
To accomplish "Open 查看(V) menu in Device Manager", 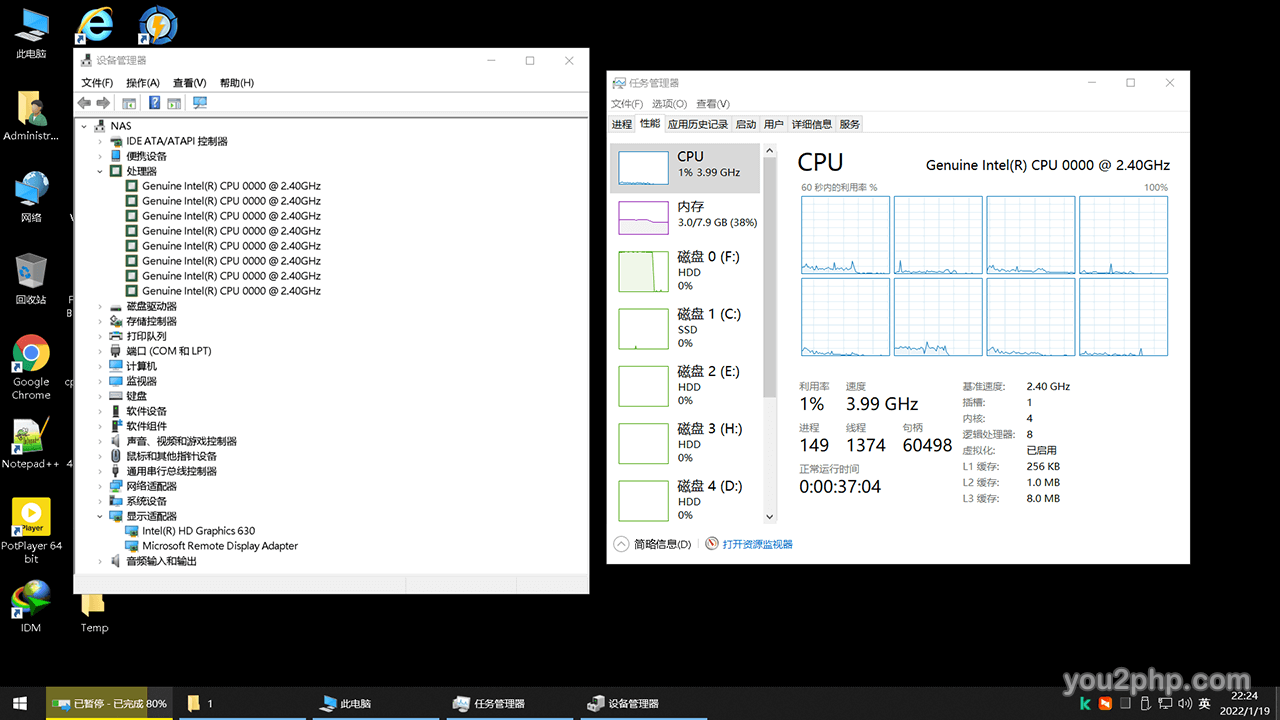I will (x=189, y=83).
